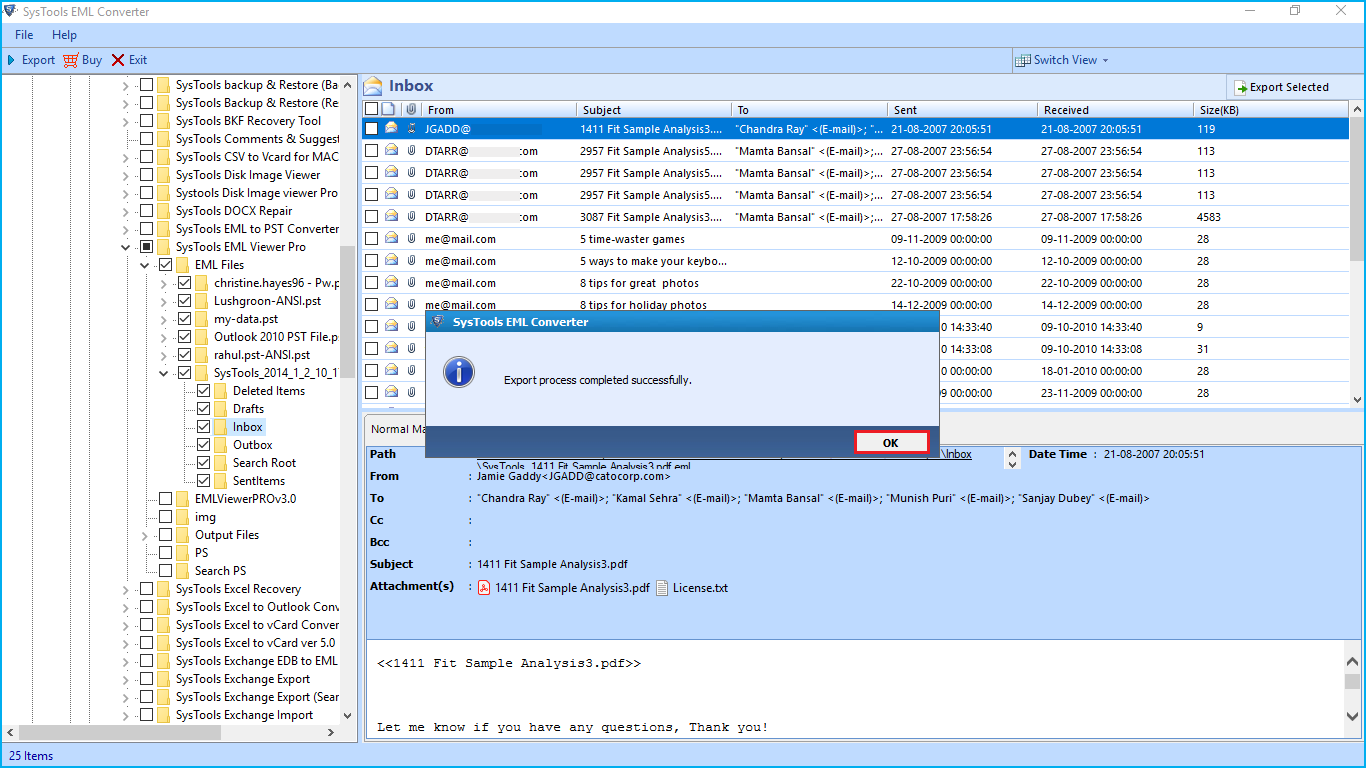
Task: Open the Switch View dropdown arrow
Action: pos(1105,60)
